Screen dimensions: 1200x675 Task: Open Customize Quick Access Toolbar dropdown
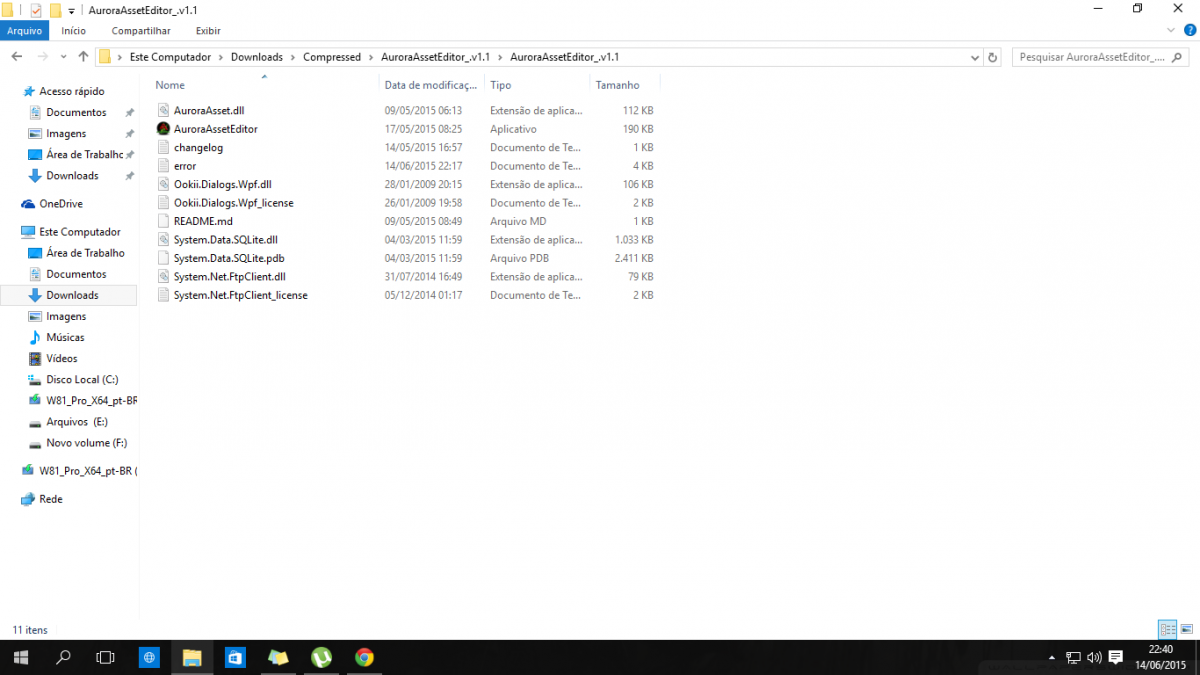tap(71, 11)
